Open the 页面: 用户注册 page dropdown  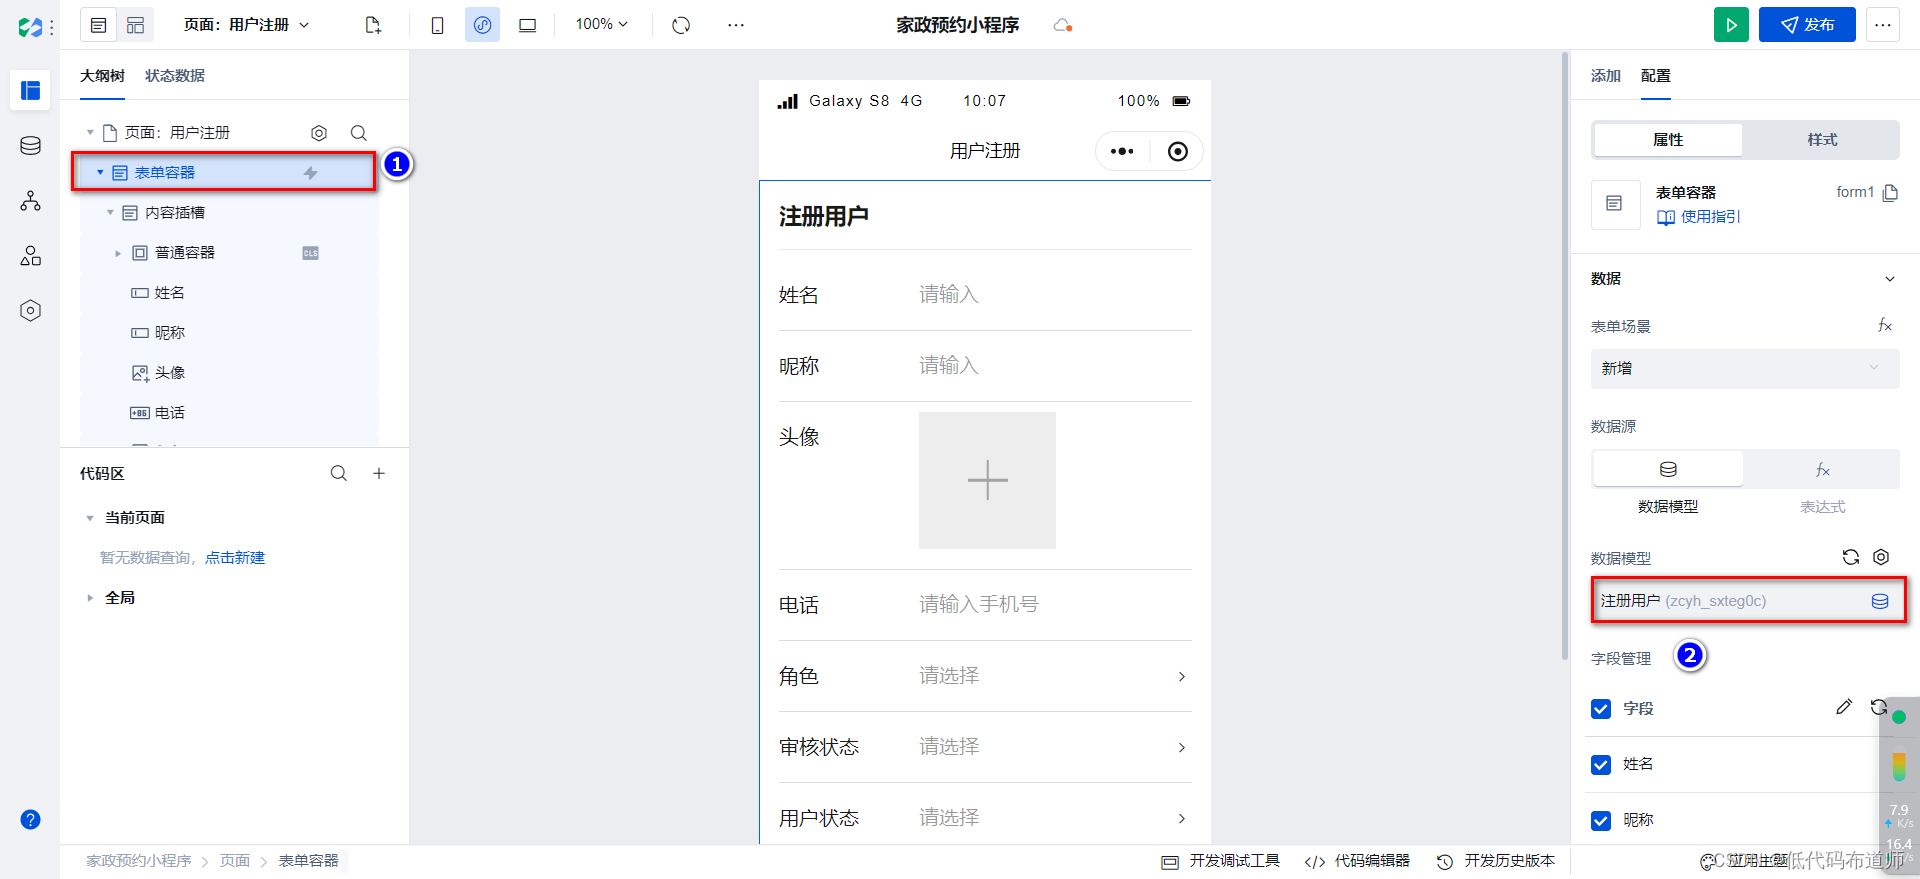(x=247, y=25)
